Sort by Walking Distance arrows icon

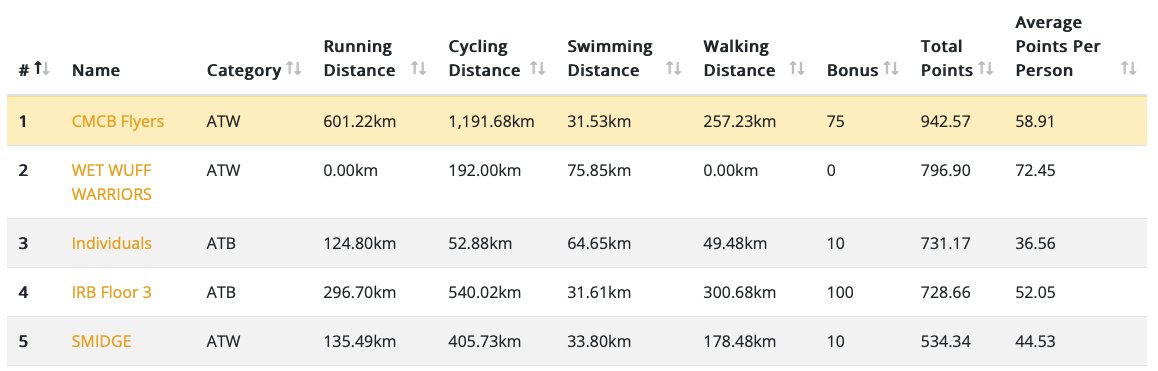(x=797, y=69)
